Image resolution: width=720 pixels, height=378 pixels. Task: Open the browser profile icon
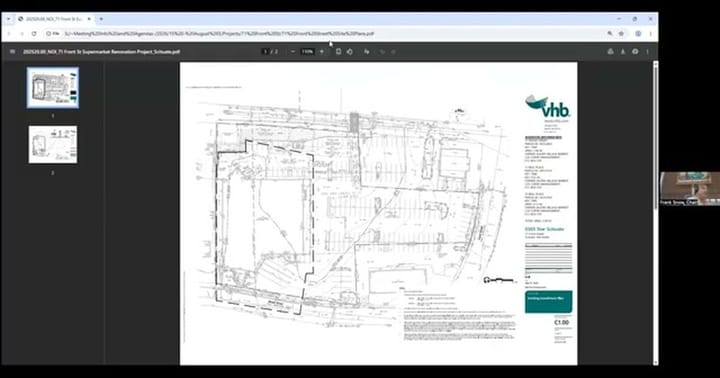[638, 34]
